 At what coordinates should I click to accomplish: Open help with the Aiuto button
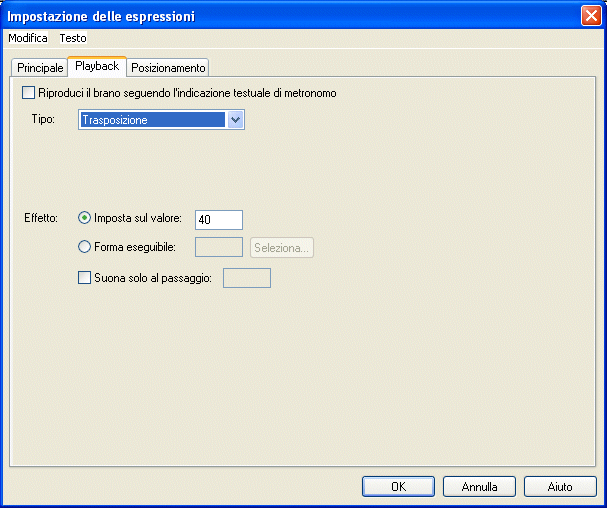(560, 487)
